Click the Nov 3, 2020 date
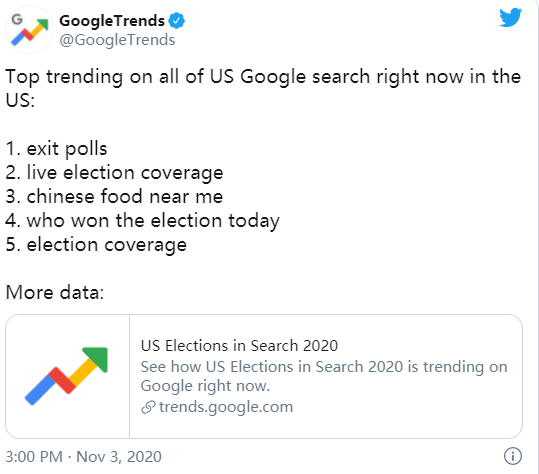The height and width of the screenshot is (474, 539). [x=119, y=456]
